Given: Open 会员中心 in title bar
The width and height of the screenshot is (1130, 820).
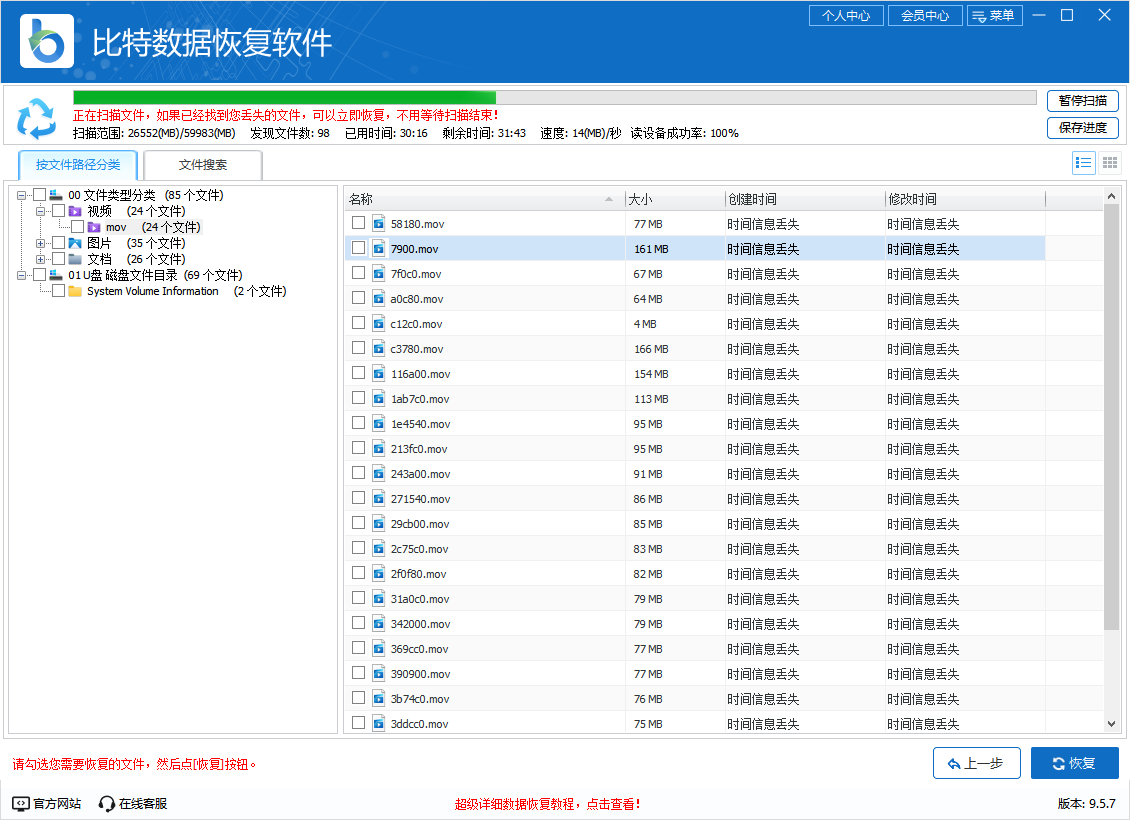Looking at the screenshot, I should coord(925,15).
